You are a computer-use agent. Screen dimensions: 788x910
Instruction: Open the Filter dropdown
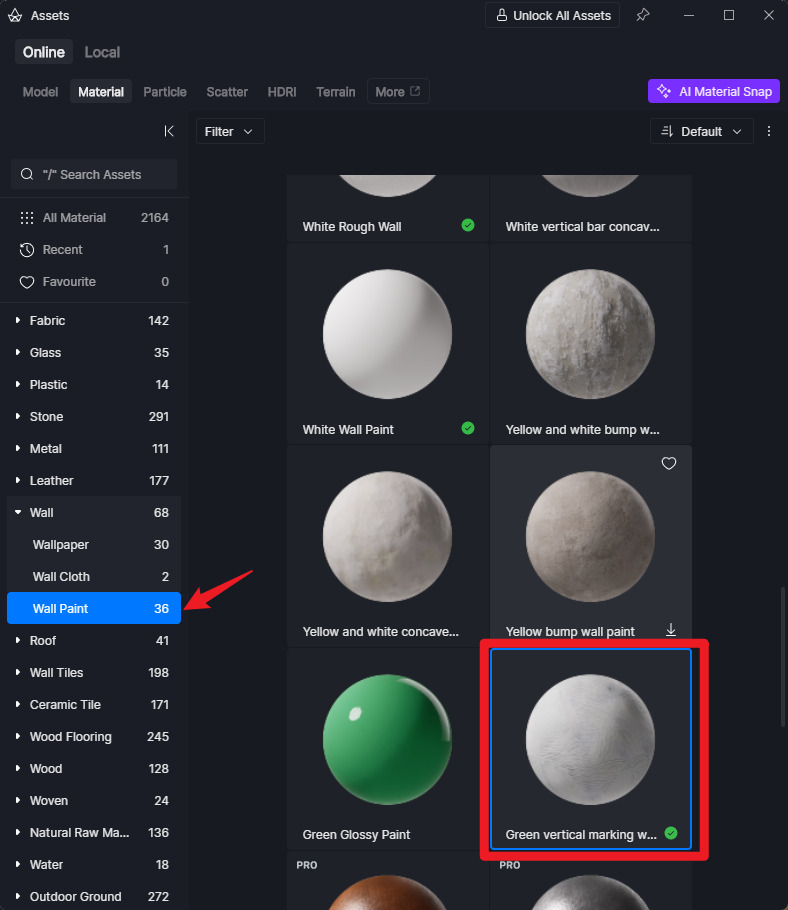230,131
